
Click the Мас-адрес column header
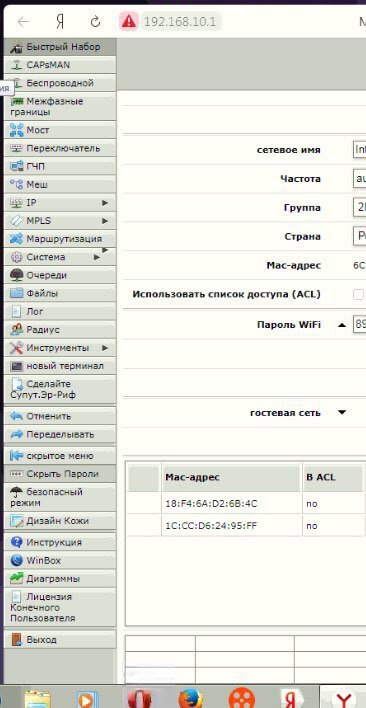tap(231, 477)
